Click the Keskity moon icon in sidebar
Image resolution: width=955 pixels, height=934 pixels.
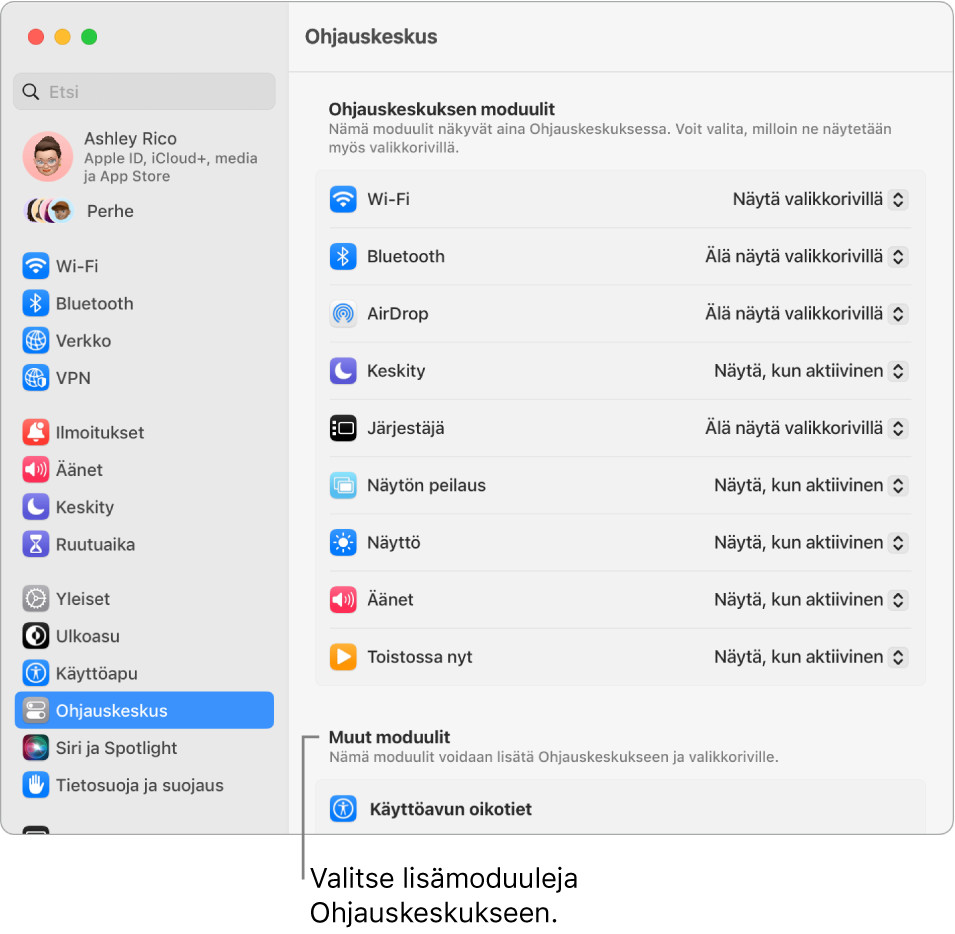pyautogui.click(x=37, y=506)
